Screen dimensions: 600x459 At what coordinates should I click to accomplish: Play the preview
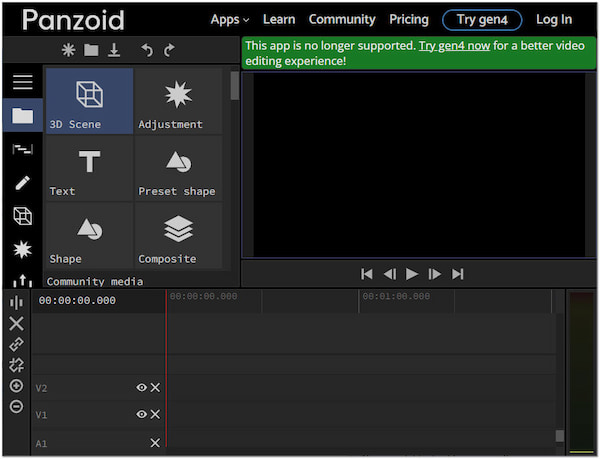(x=412, y=274)
